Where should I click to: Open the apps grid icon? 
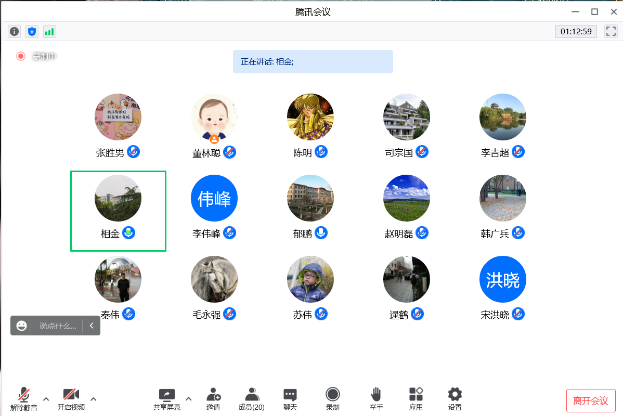point(416,395)
